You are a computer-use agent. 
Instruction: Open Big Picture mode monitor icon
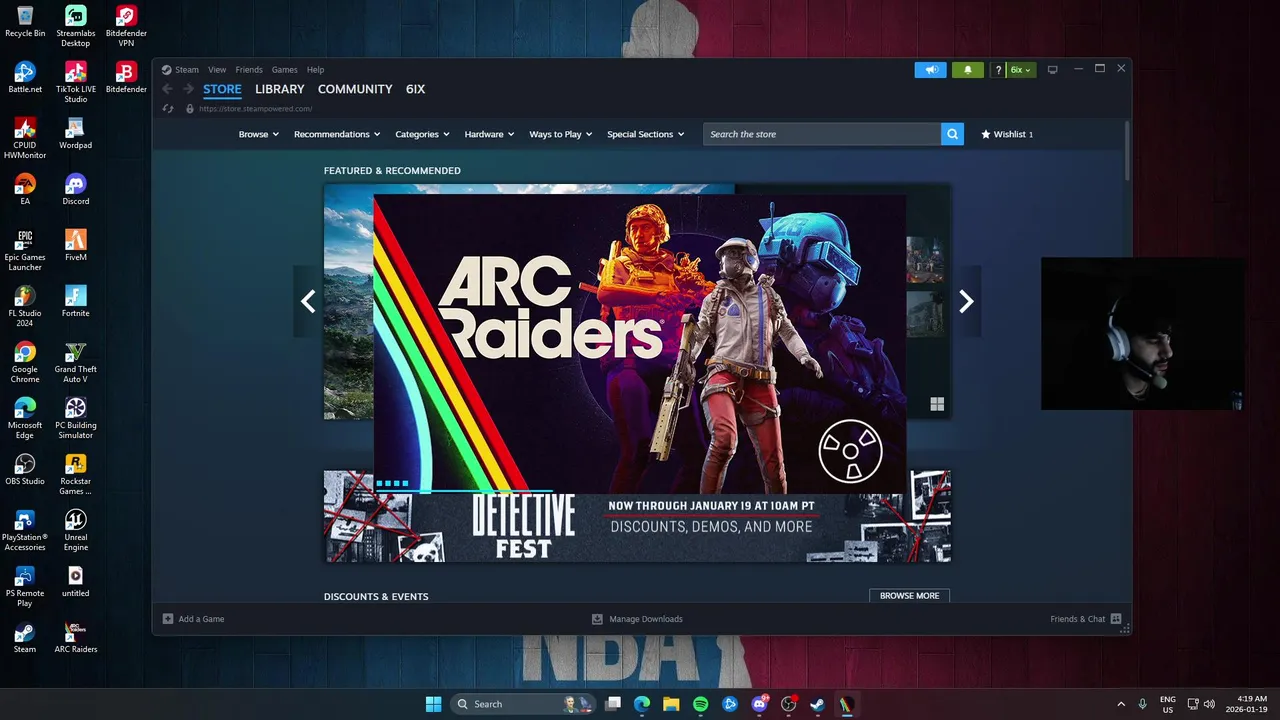click(x=1052, y=70)
